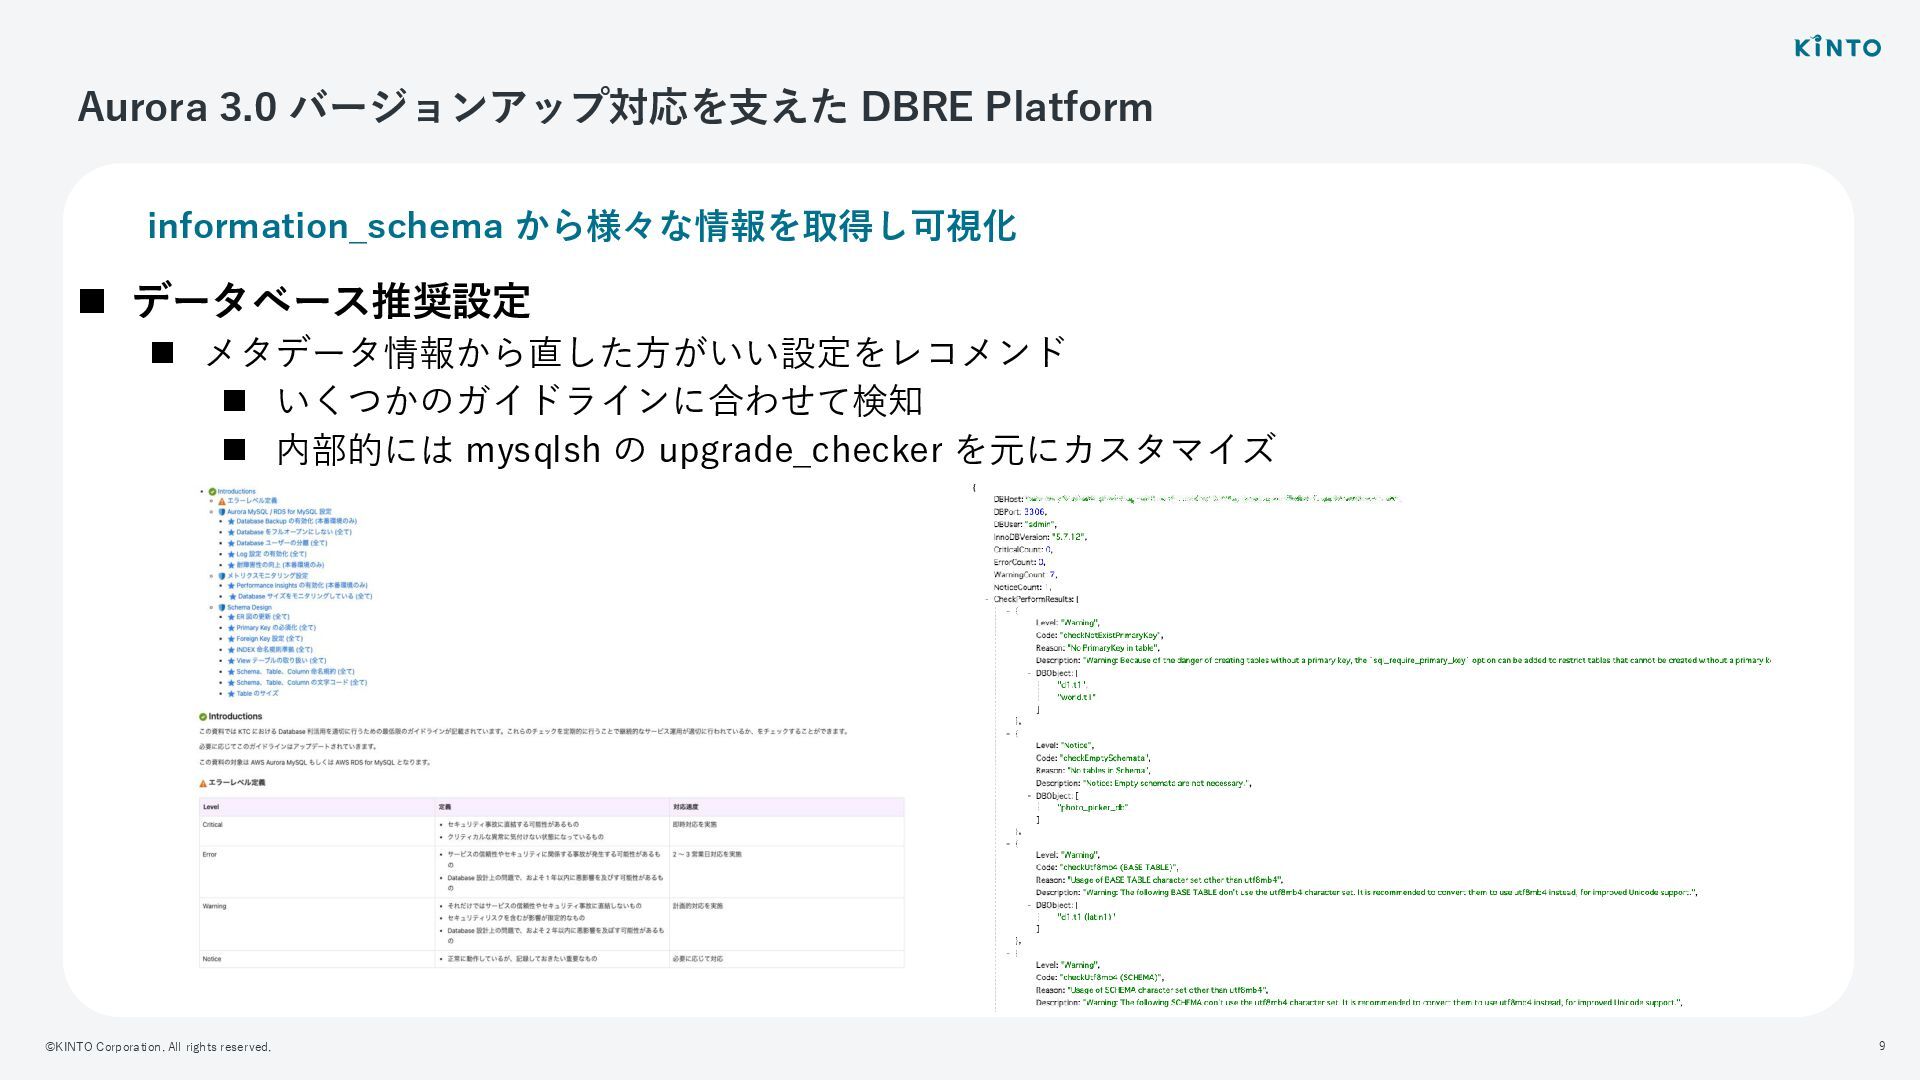
Task: Click the Error row label in the table
Action: 209,855
